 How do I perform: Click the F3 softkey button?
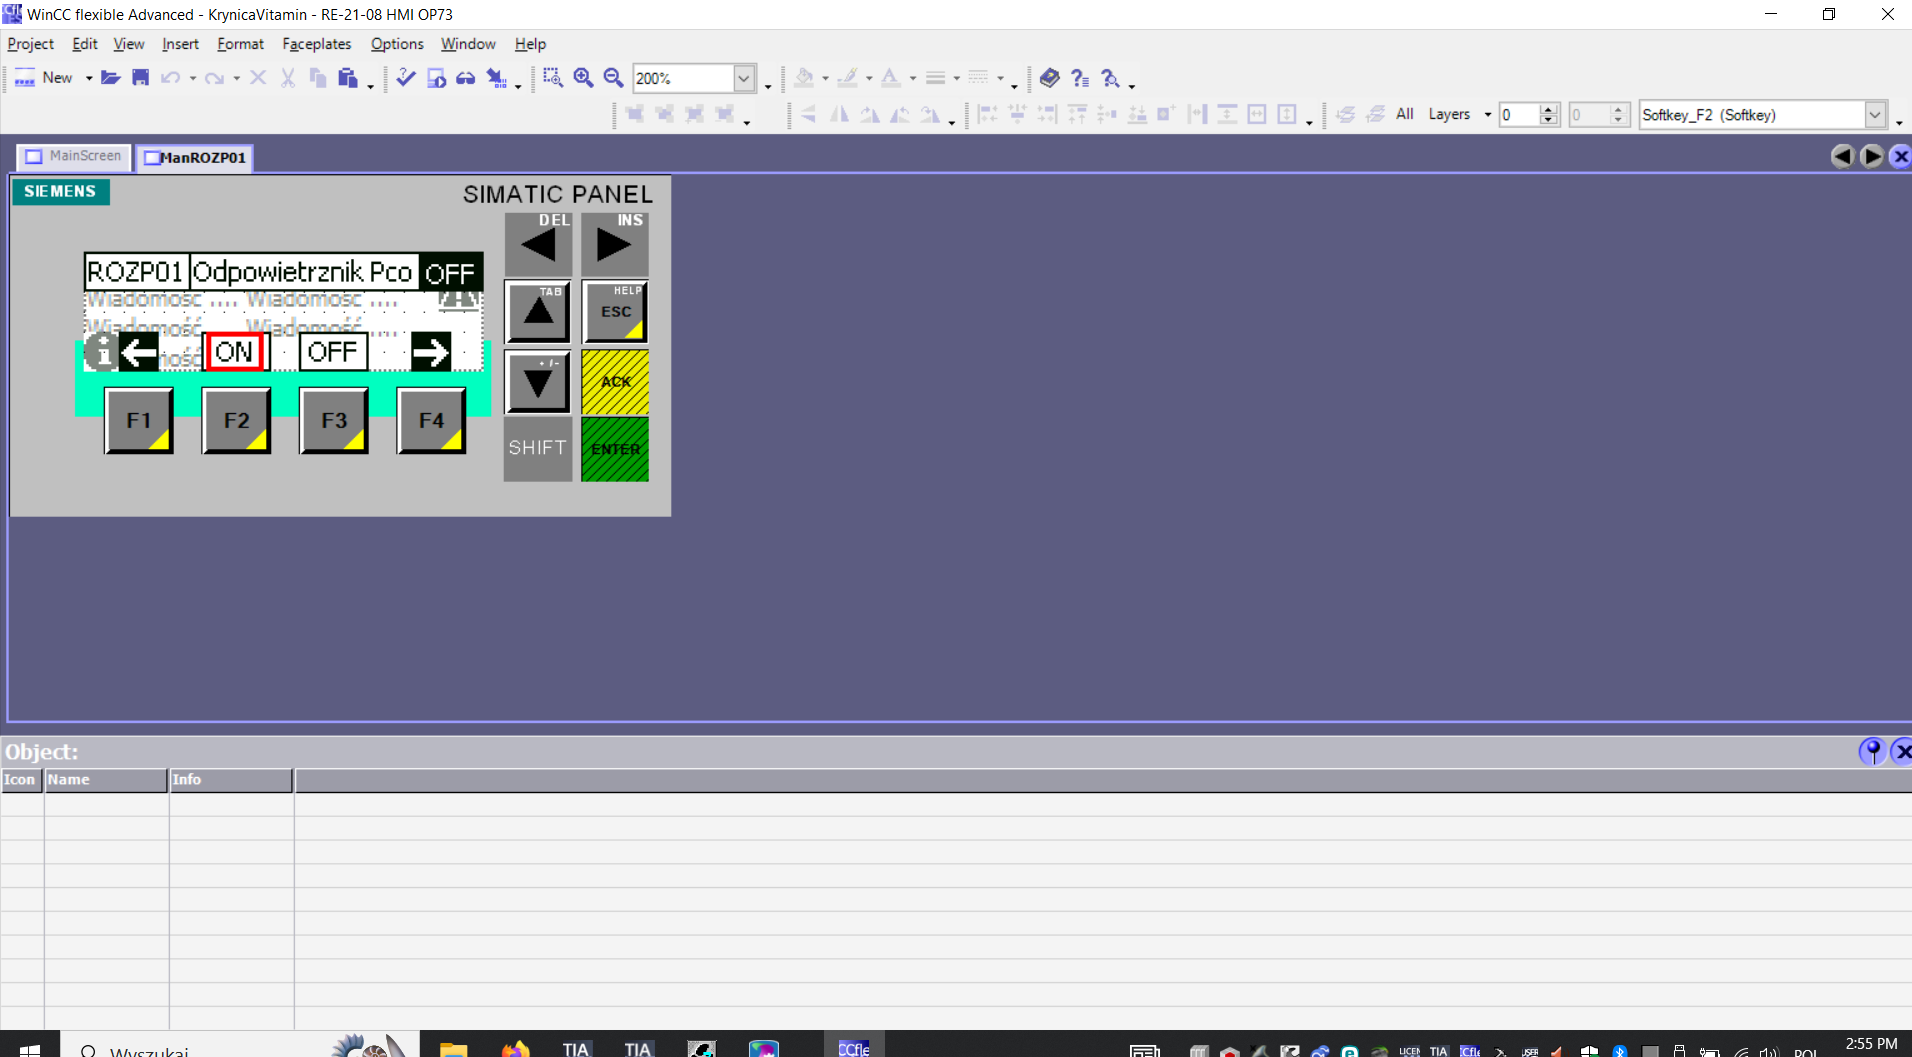pyautogui.click(x=334, y=421)
